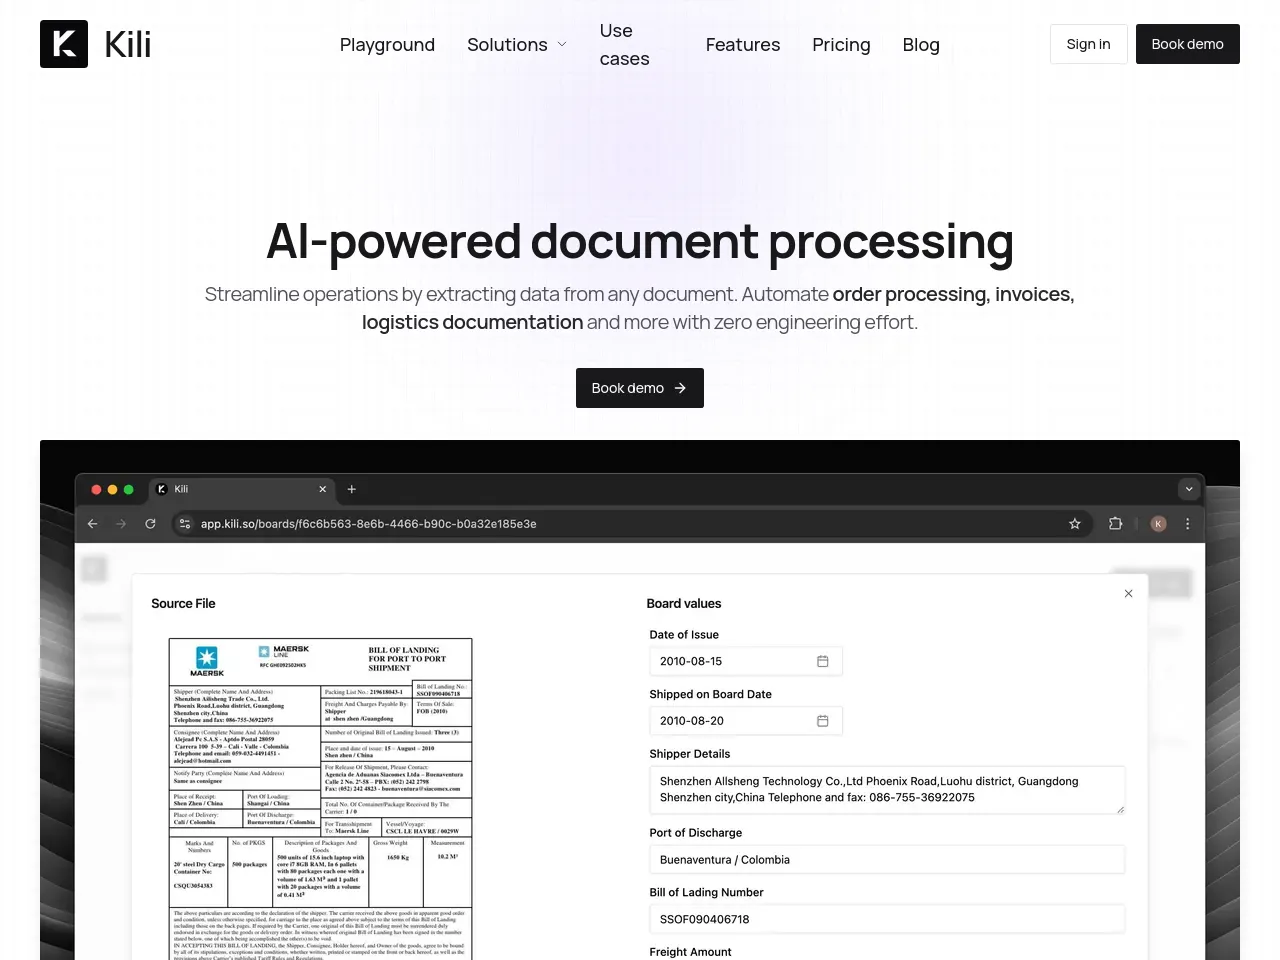
Task: Open calendar for Shipped on Board Date
Action: [822, 721]
